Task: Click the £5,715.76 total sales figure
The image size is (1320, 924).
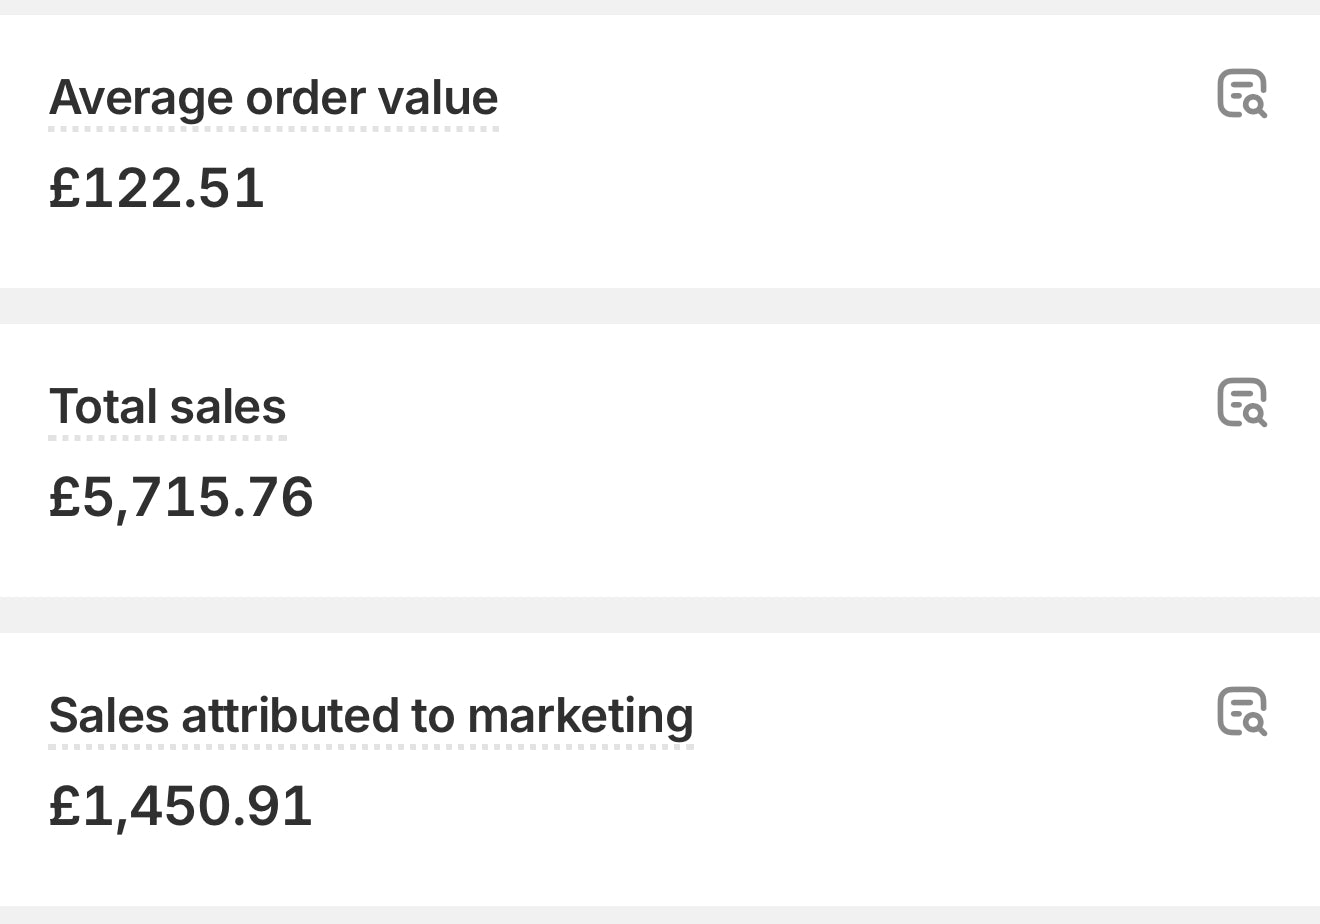Action: click(181, 497)
